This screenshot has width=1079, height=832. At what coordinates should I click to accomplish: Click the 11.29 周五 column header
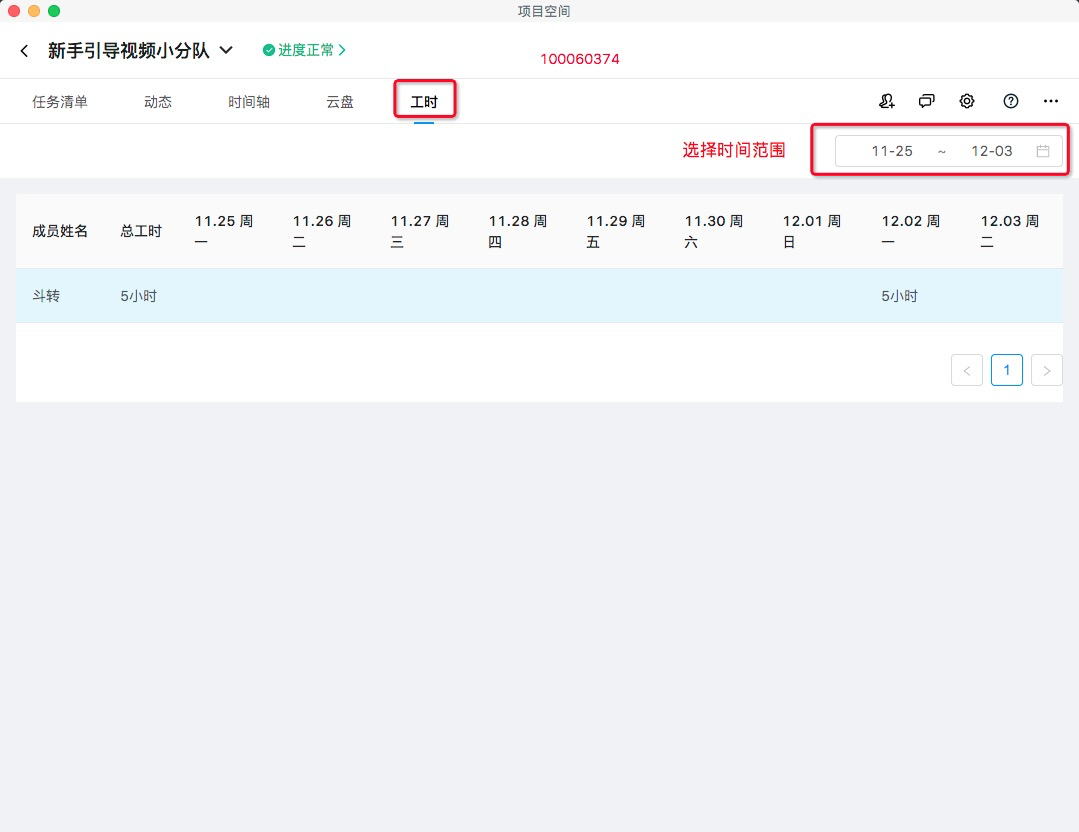(616, 231)
